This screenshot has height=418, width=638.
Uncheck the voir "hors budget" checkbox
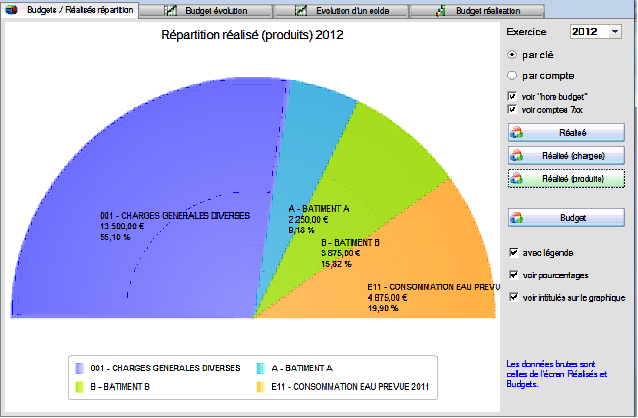(513, 96)
